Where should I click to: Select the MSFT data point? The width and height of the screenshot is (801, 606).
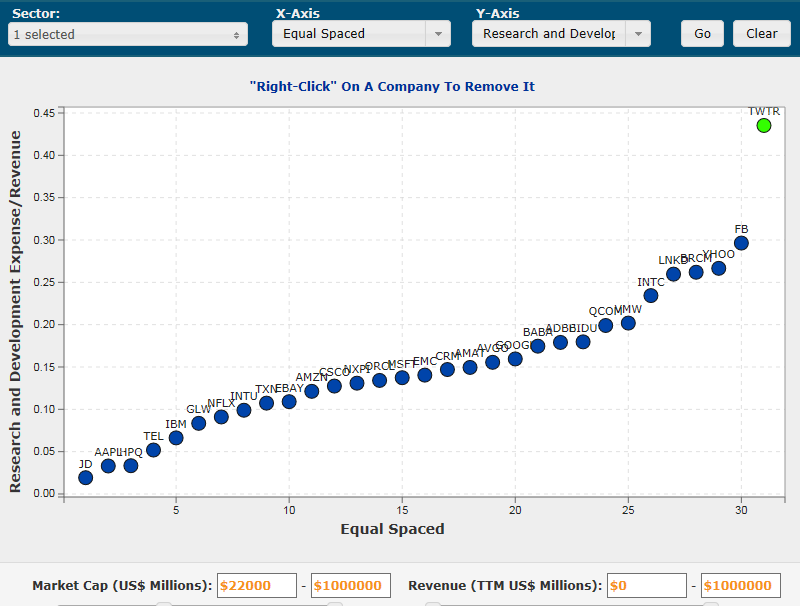(x=402, y=378)
